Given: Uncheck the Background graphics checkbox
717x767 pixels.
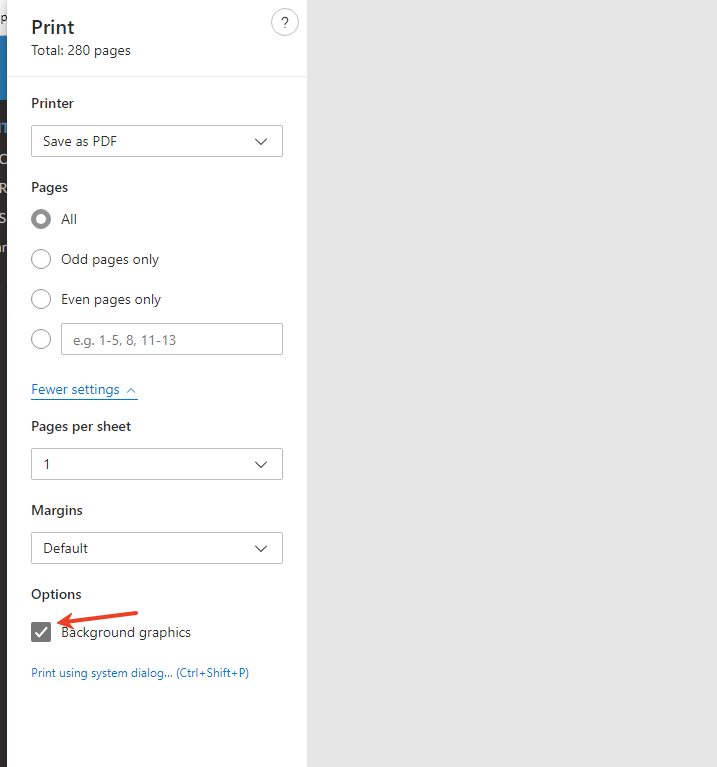Looking at the screenshot, I should tap(41, 632).
